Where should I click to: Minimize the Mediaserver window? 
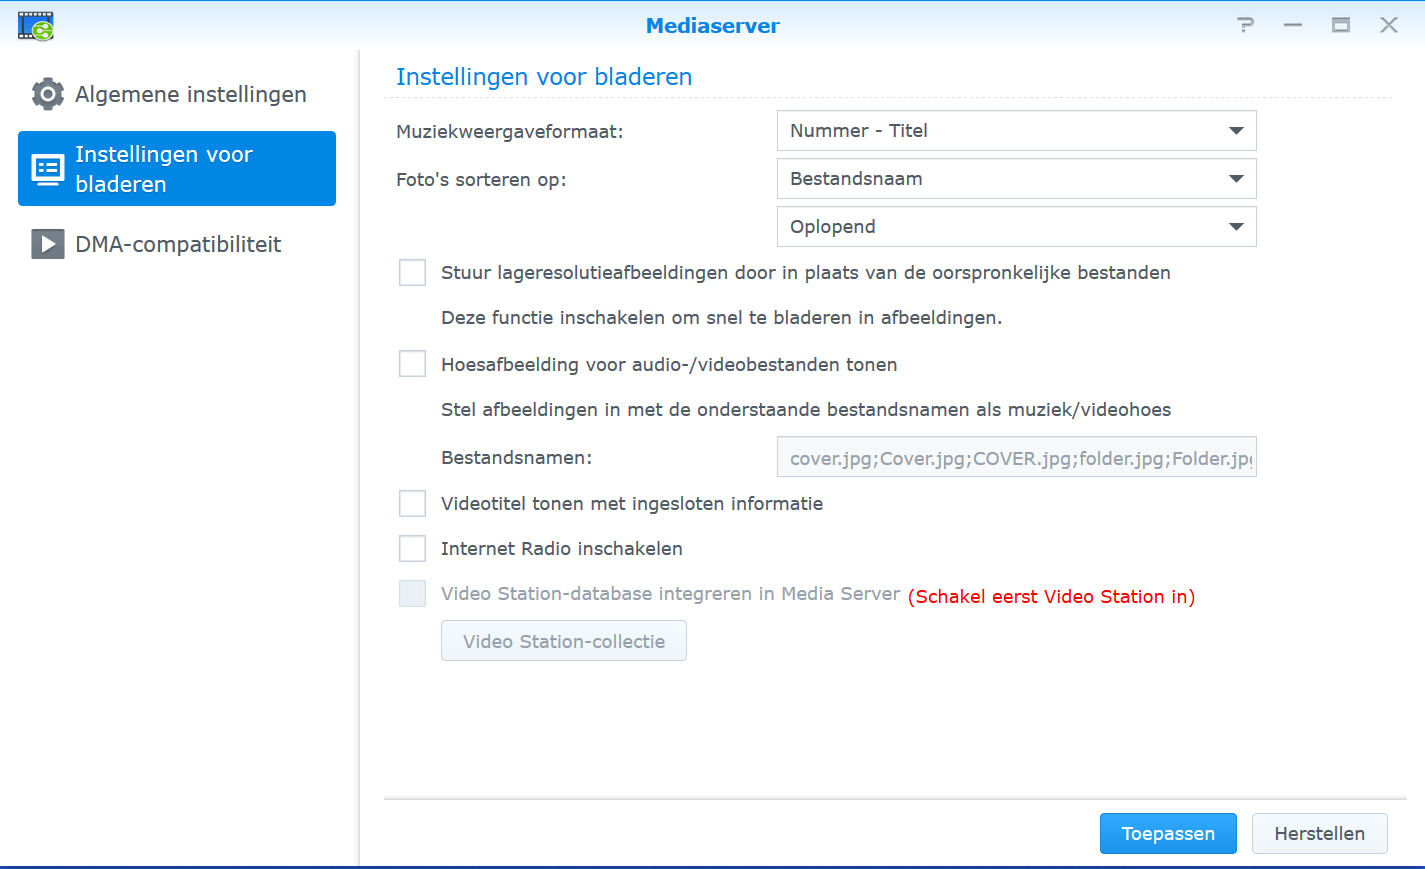pyautogui.click(x=1293, y=25)
